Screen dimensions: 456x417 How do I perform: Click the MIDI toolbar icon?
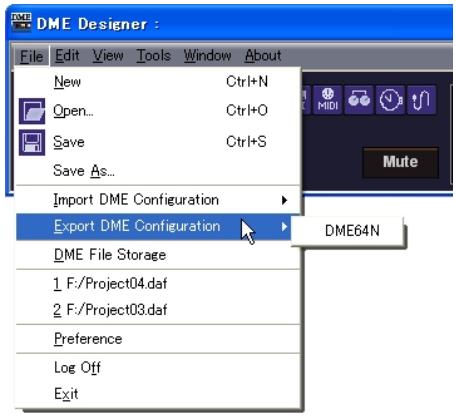328,100
